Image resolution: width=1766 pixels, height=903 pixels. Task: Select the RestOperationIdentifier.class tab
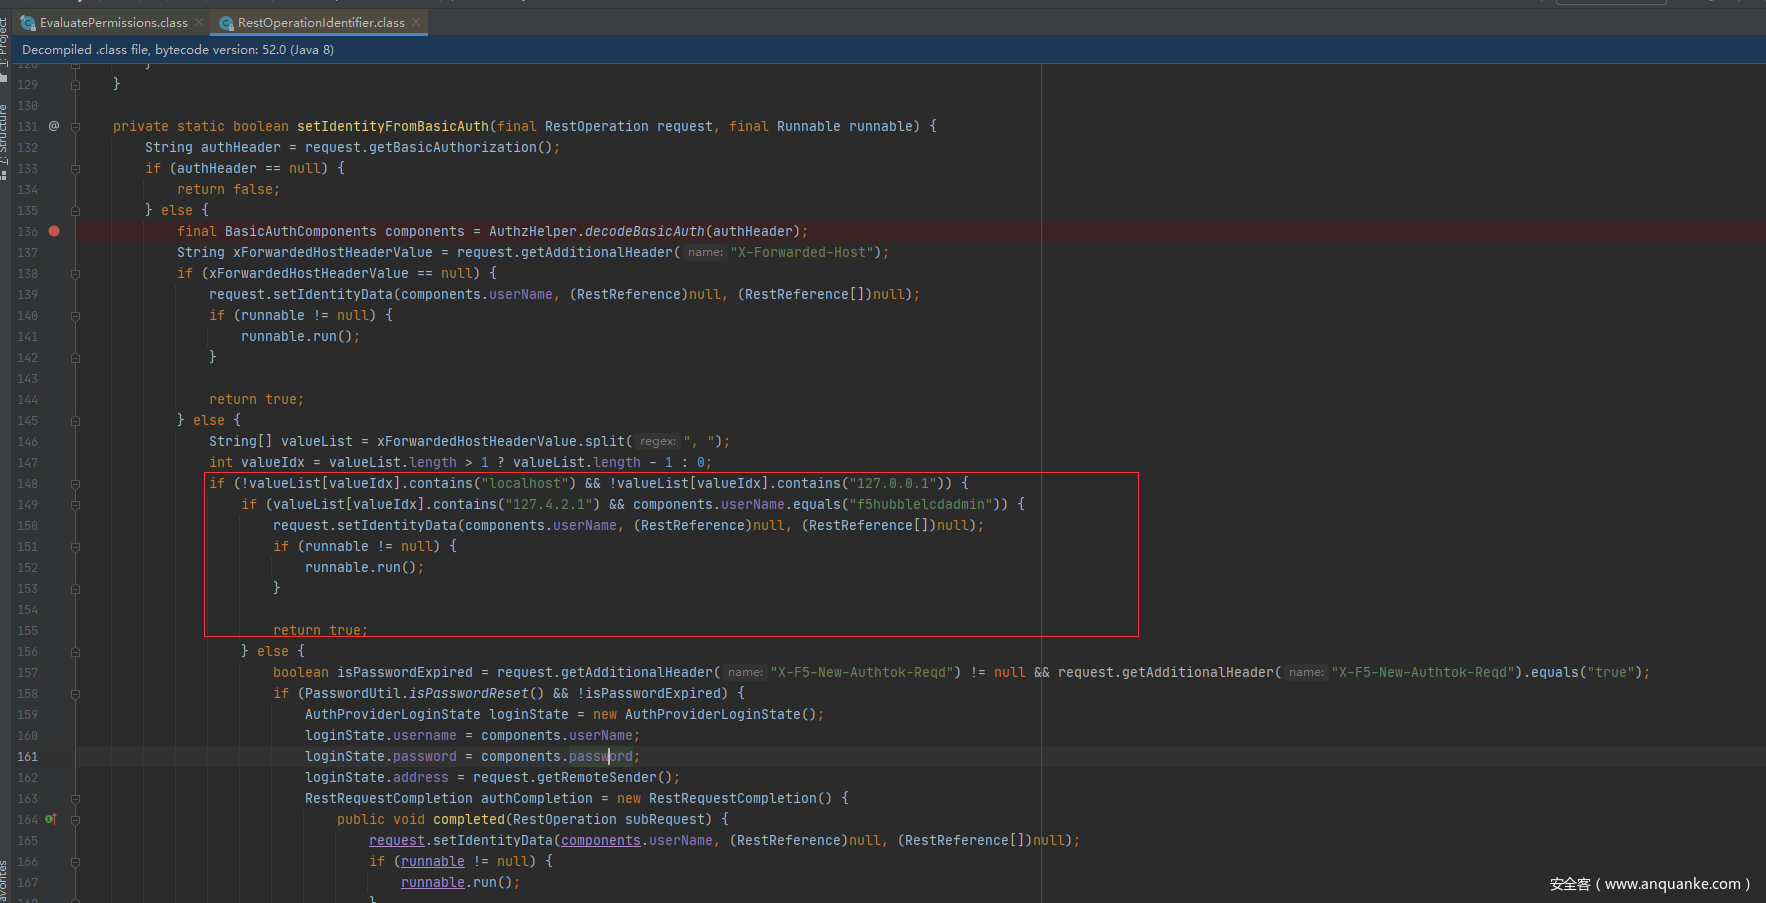pyautogui.click(x=320, y=22)
